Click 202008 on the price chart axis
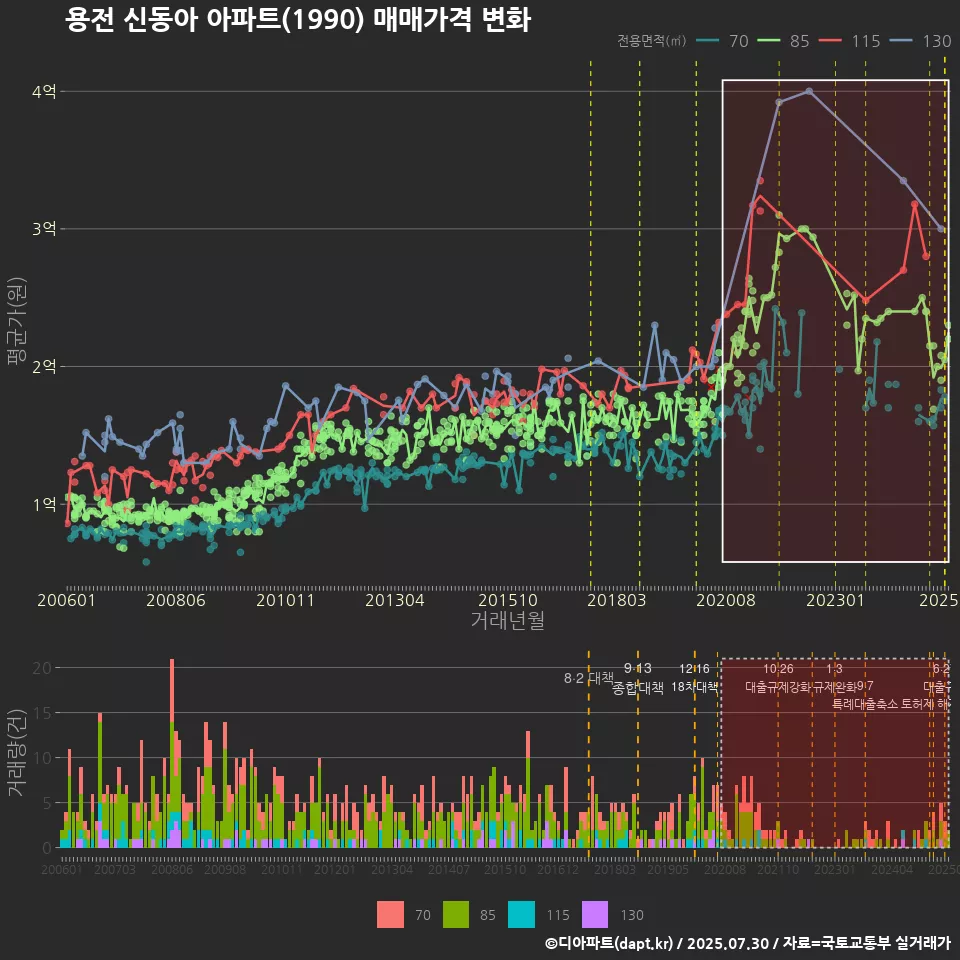 coord(726,600)
